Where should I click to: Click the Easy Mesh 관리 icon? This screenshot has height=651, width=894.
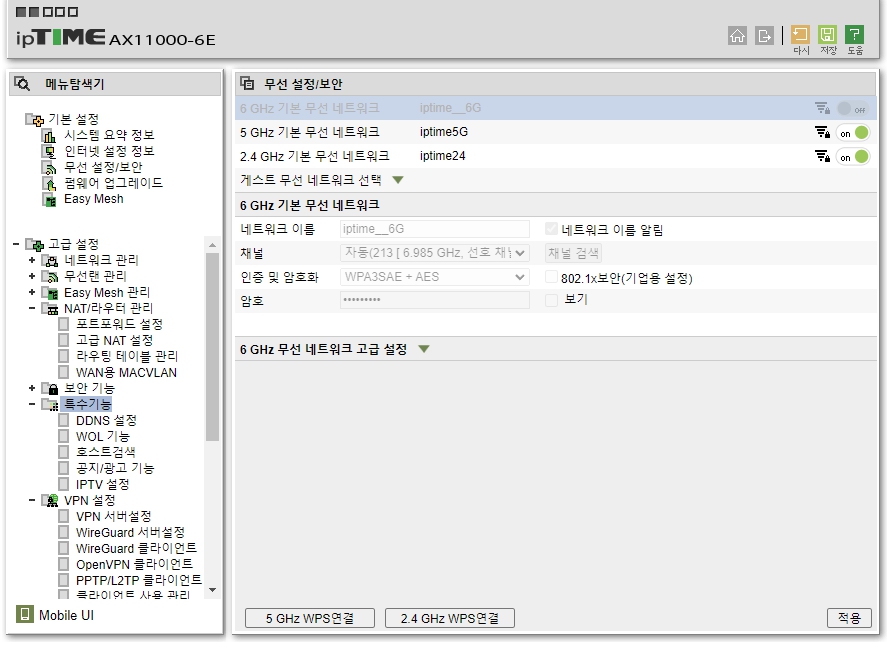(51, 293)
